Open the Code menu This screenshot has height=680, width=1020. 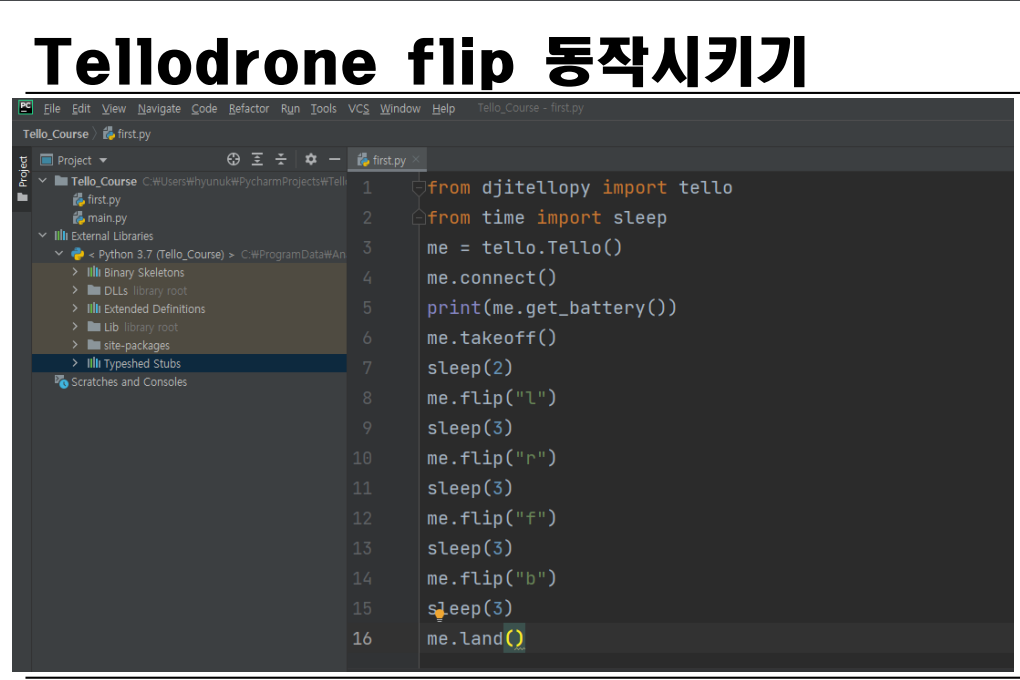pos(204,109)
